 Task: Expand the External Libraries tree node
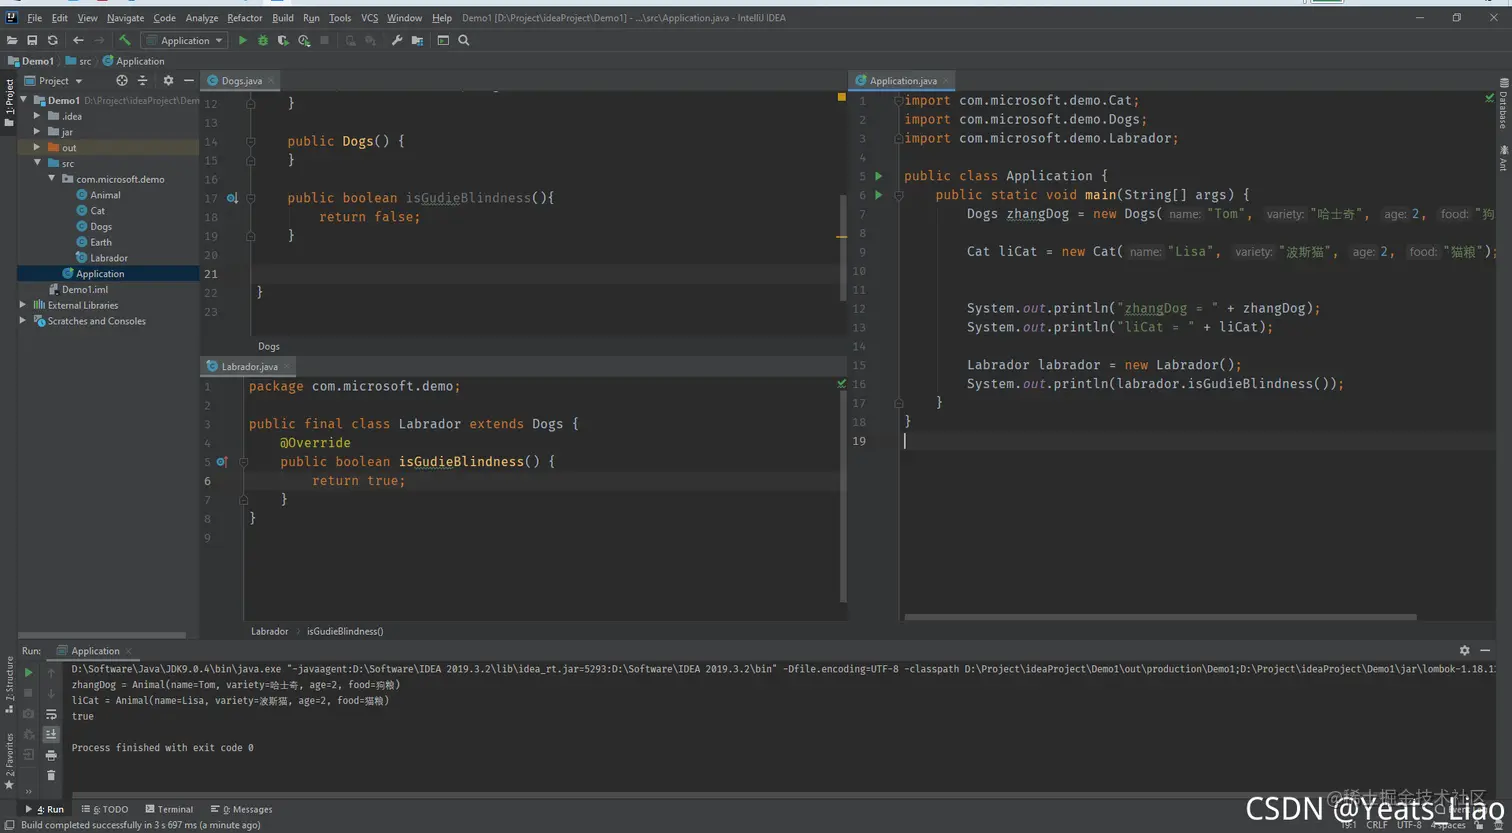[x=23, y=305]
